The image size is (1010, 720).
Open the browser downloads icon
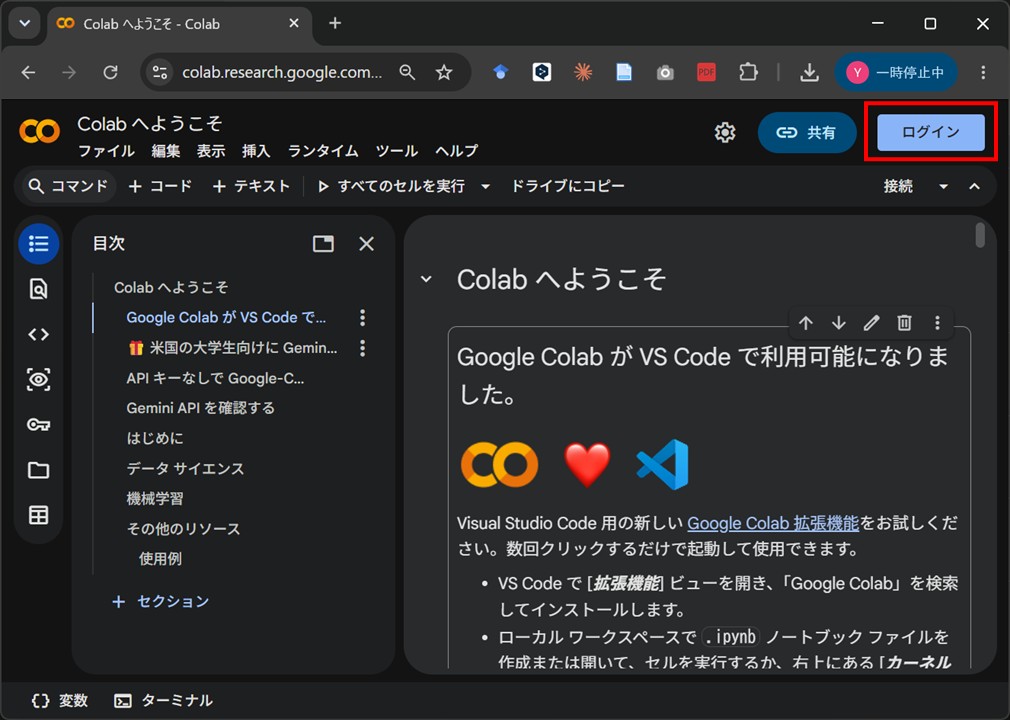coord(810,72)
